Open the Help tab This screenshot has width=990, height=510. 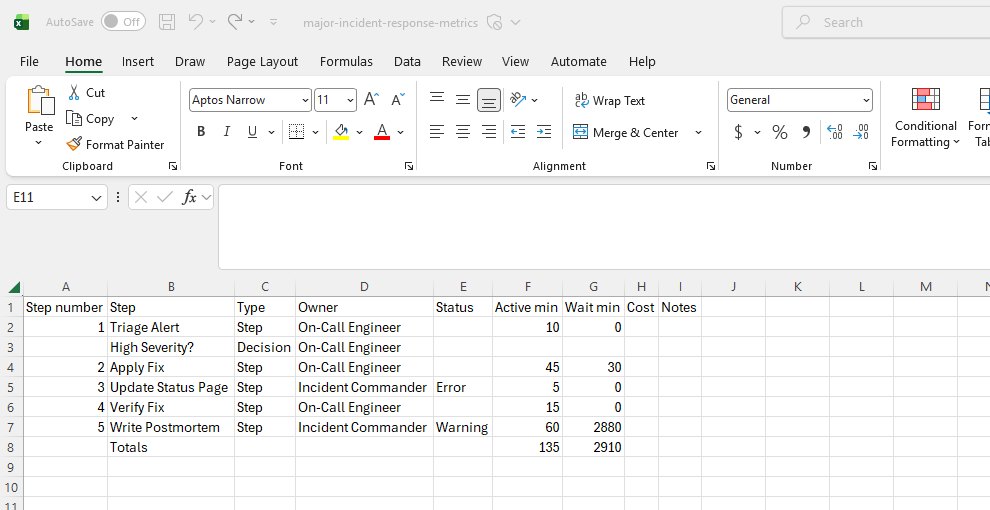(x=642, y=61)
